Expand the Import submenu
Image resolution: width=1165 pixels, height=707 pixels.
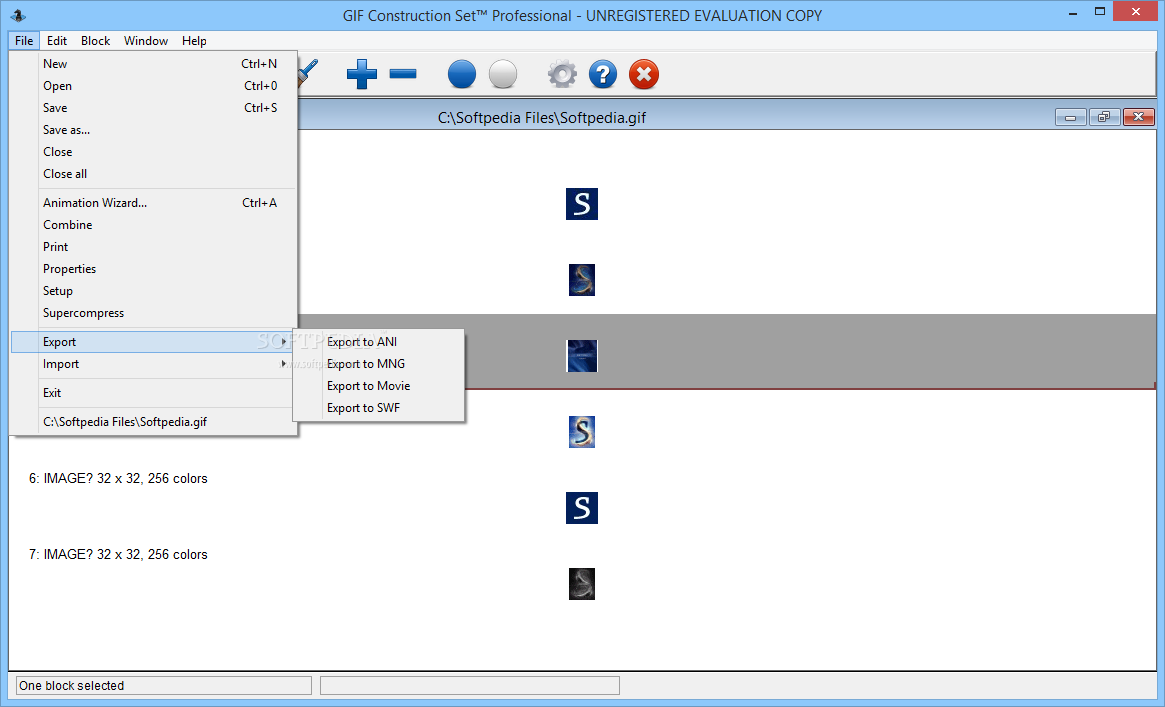click(x=154, y=364)
